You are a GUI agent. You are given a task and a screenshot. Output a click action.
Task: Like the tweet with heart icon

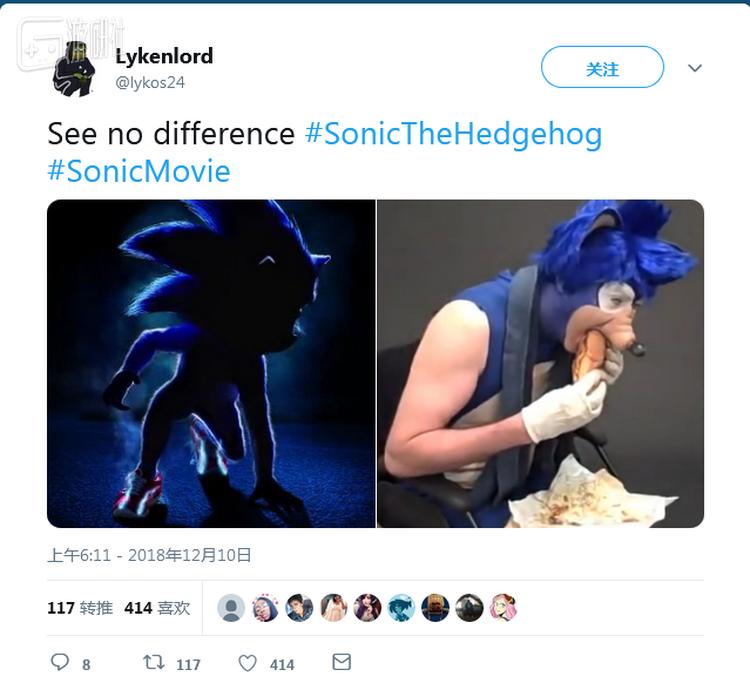[247, 662]
